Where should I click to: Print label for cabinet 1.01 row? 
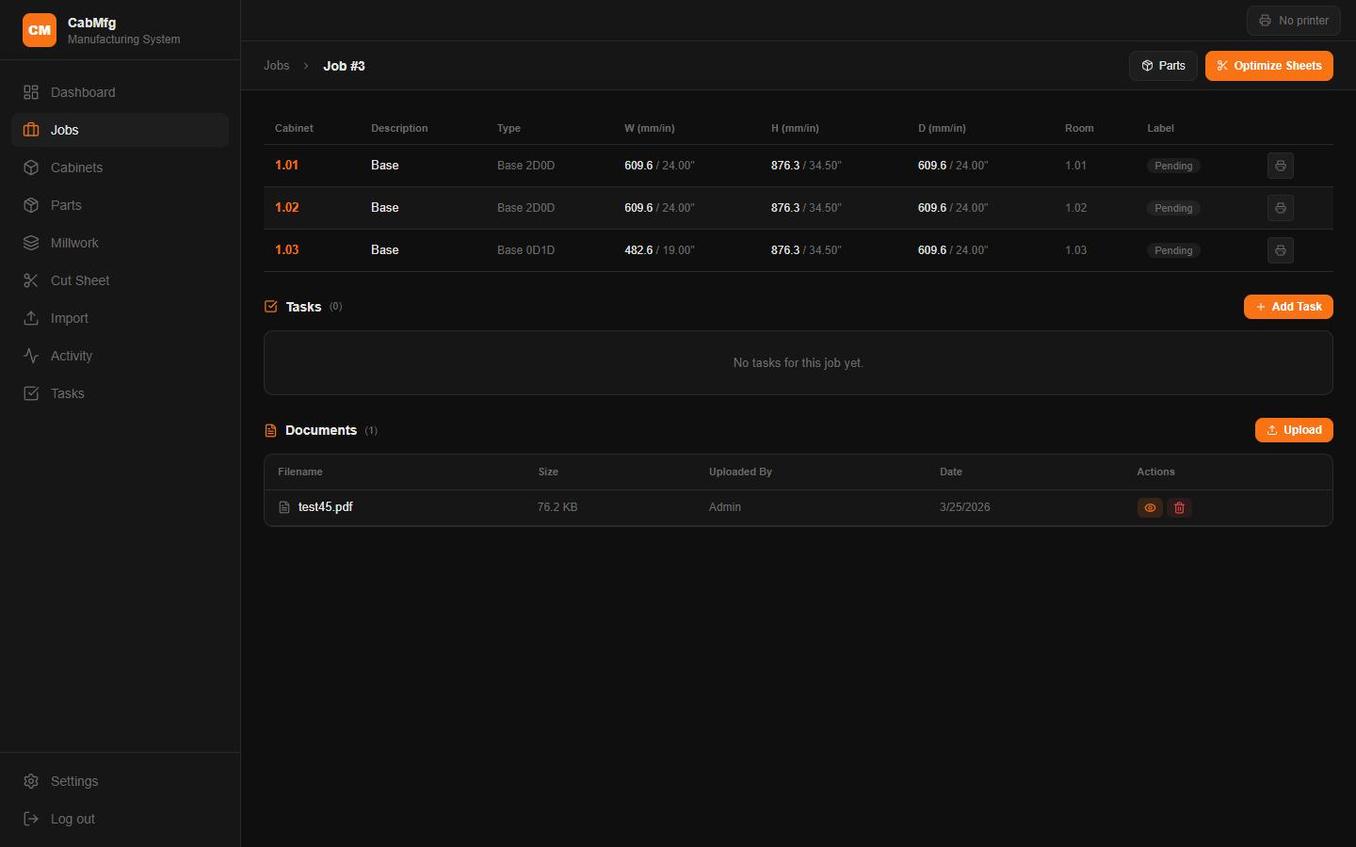point(1280,165)
